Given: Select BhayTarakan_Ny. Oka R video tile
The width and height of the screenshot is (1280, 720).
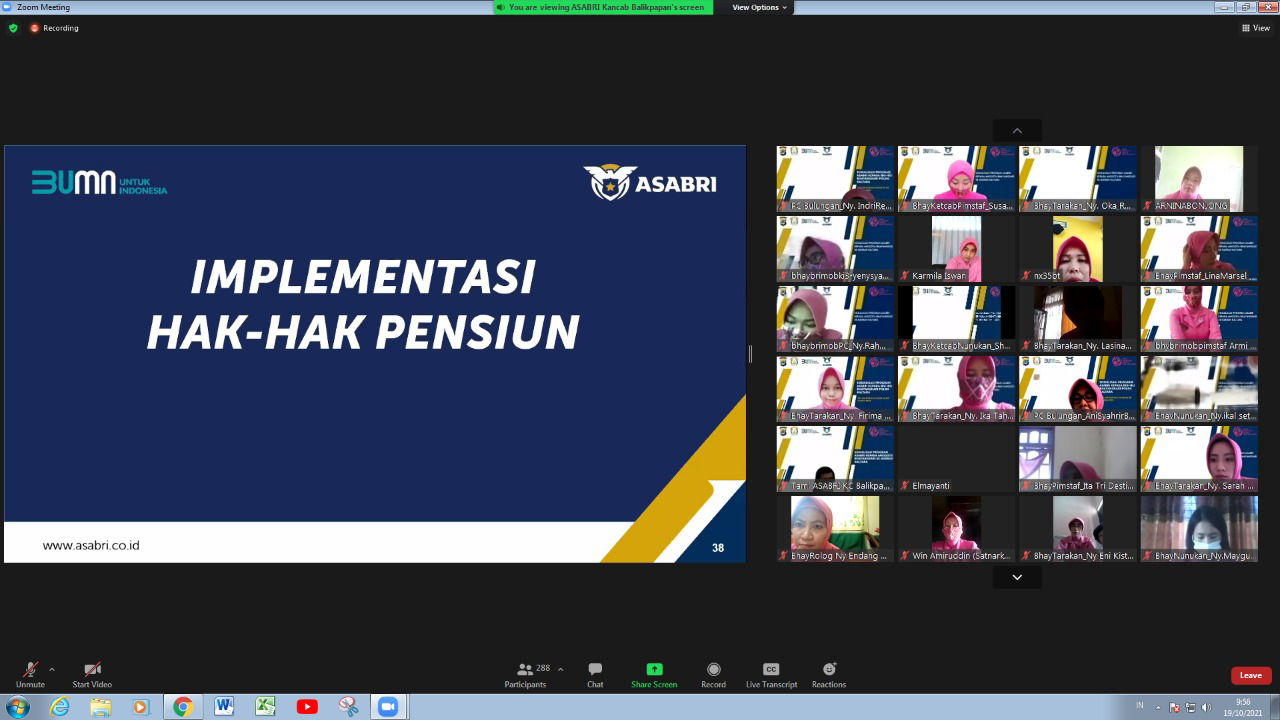Looking at the screenshot, I should point(1078,179).
